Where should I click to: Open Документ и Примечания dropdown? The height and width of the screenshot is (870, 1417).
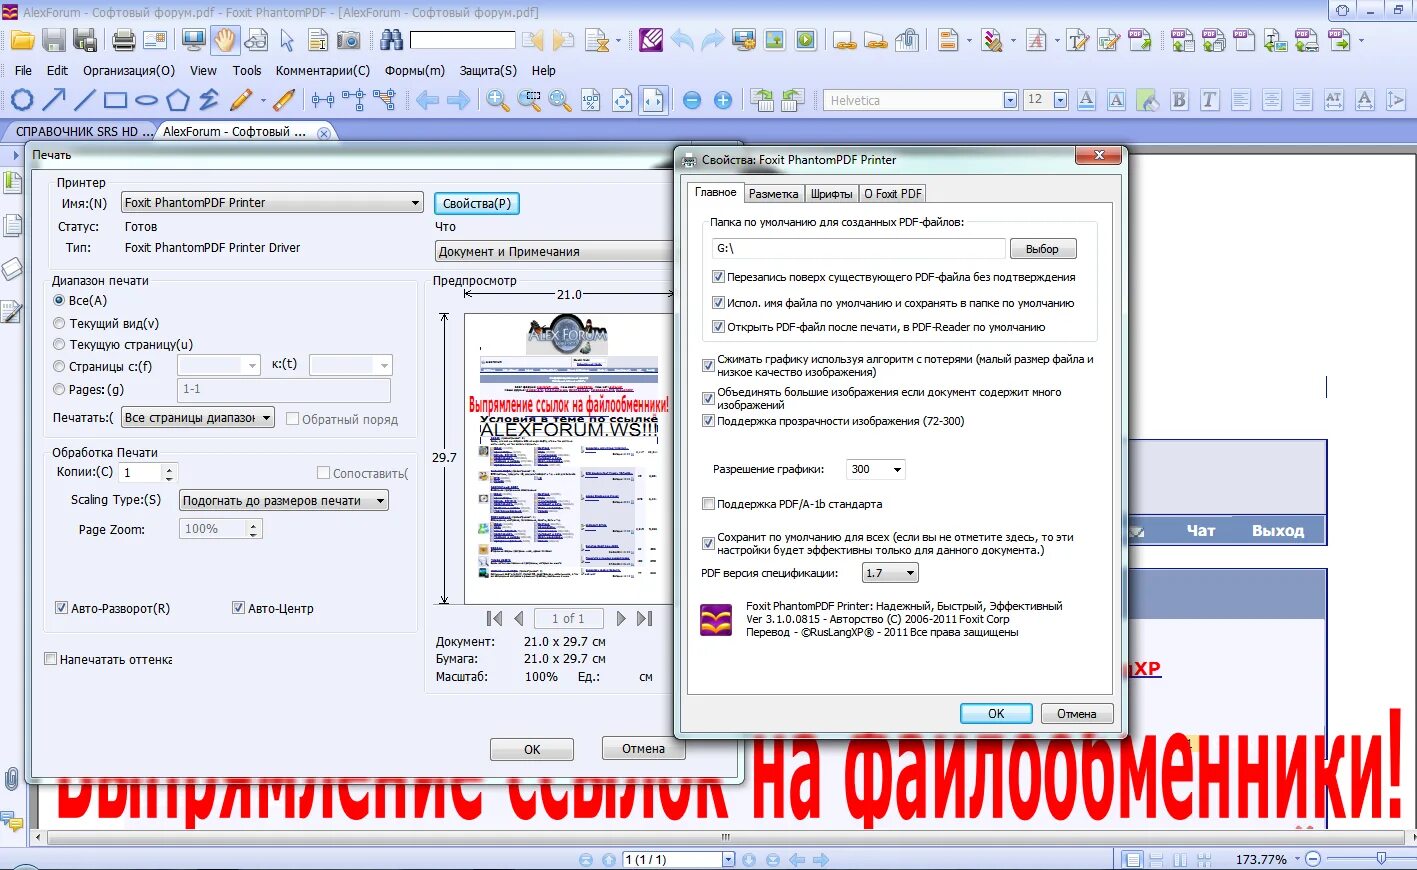(553, 251)
